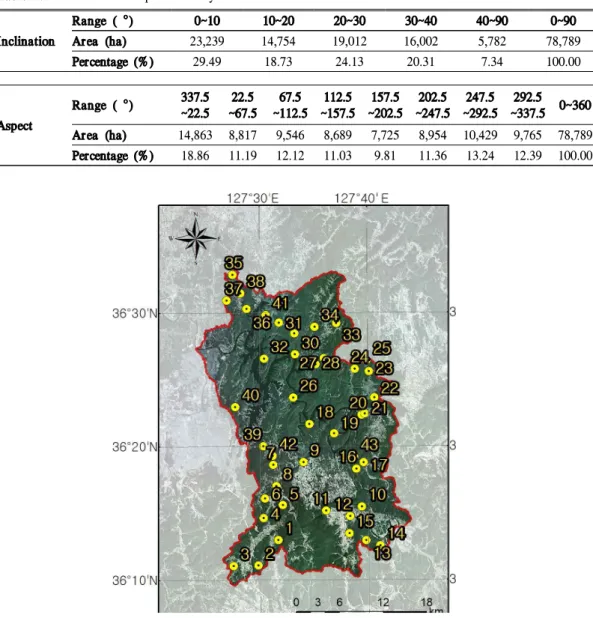The width and height of the screenshot is (593, 618).
Task: Click the aspect area value "9,765"
Action: click(x=528, y=135)
